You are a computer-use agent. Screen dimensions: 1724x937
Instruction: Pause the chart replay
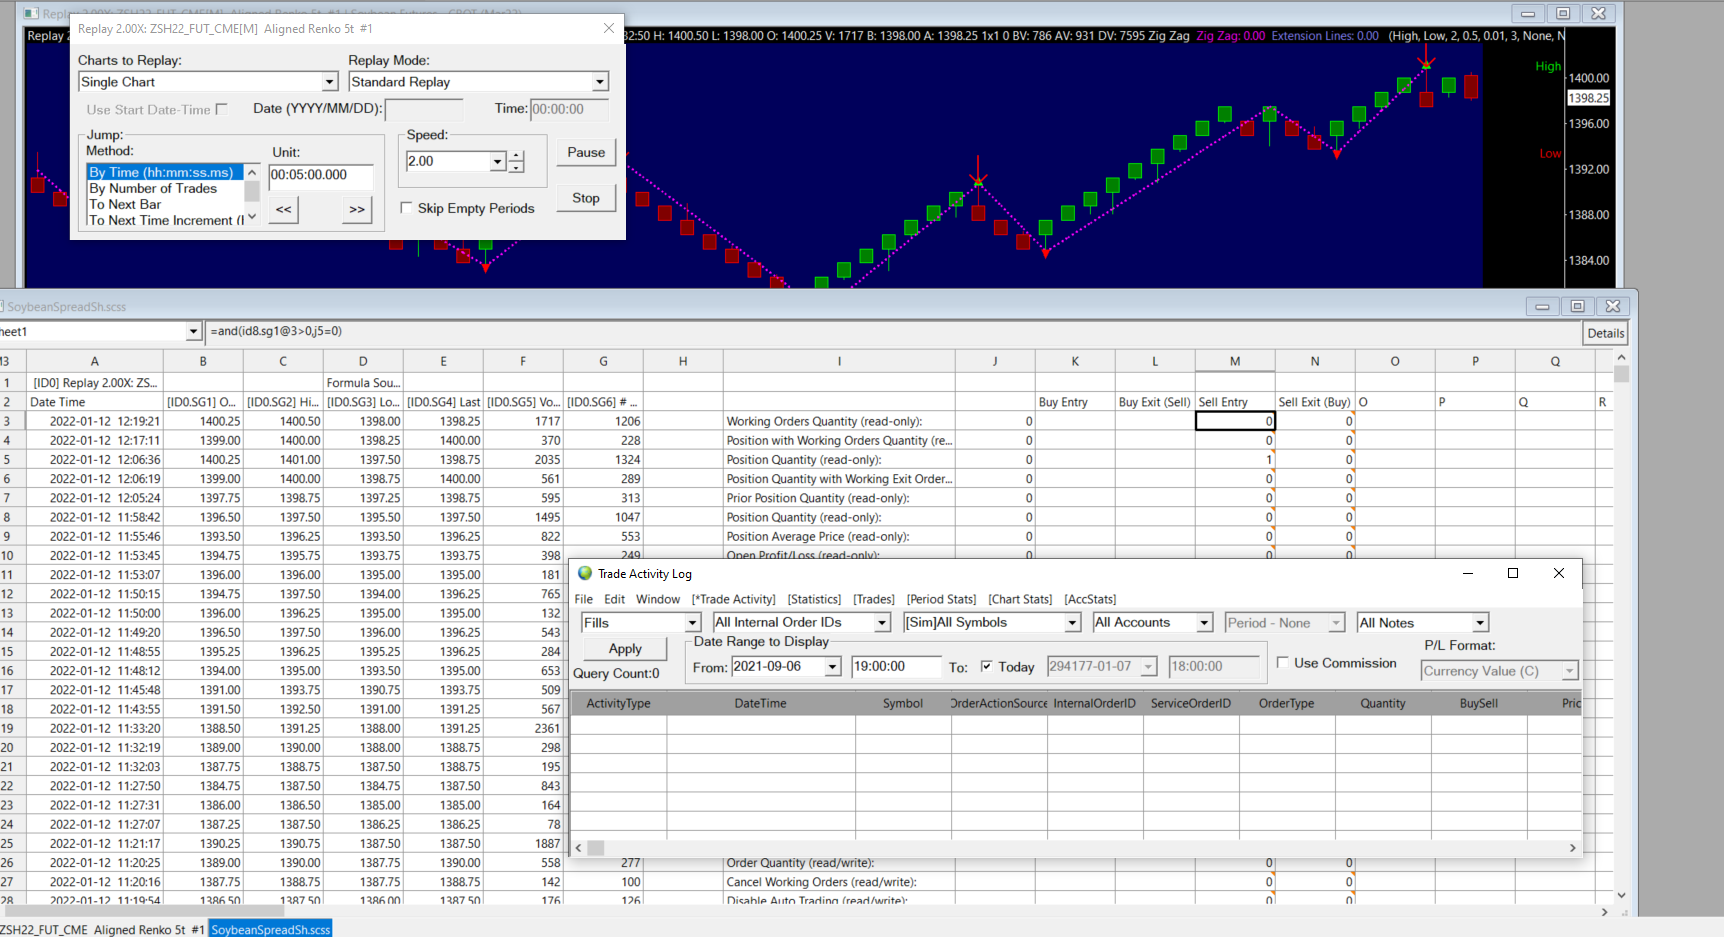586,153
